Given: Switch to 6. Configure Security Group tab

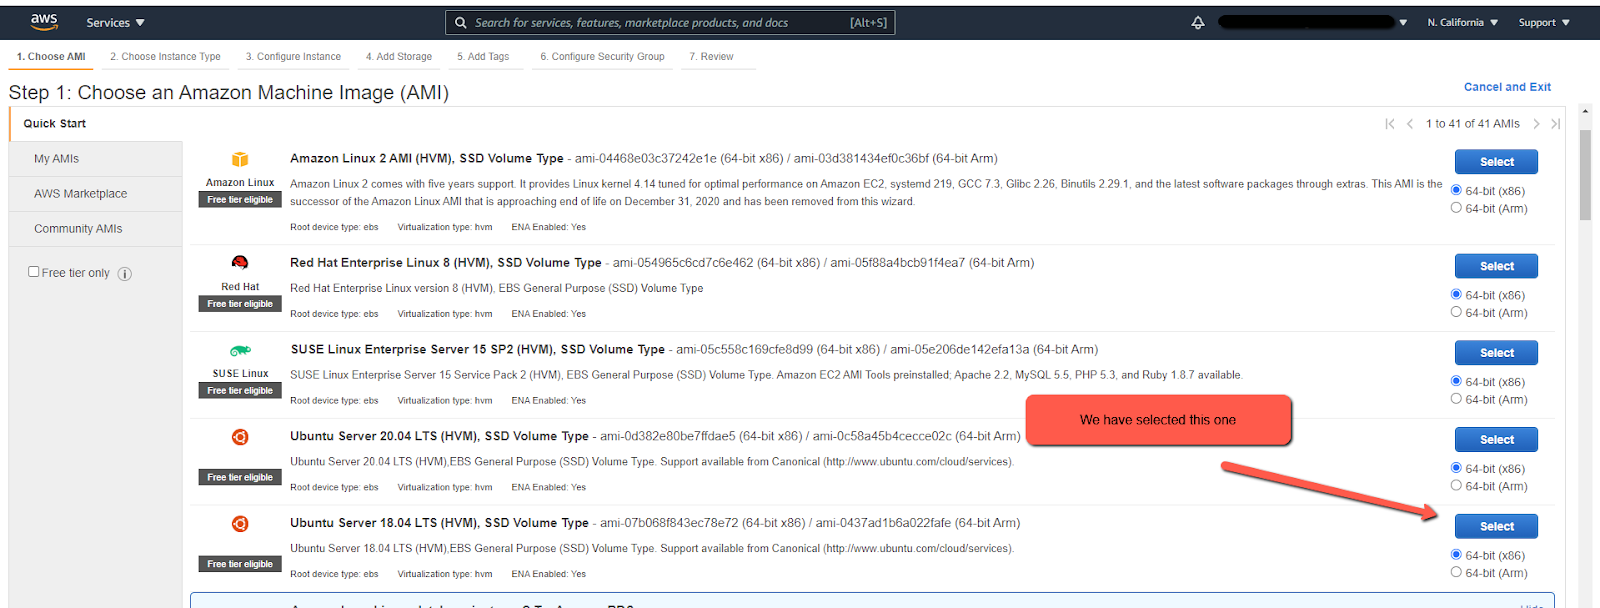Looking at the screenshot, I should click(x=602, y=57).
